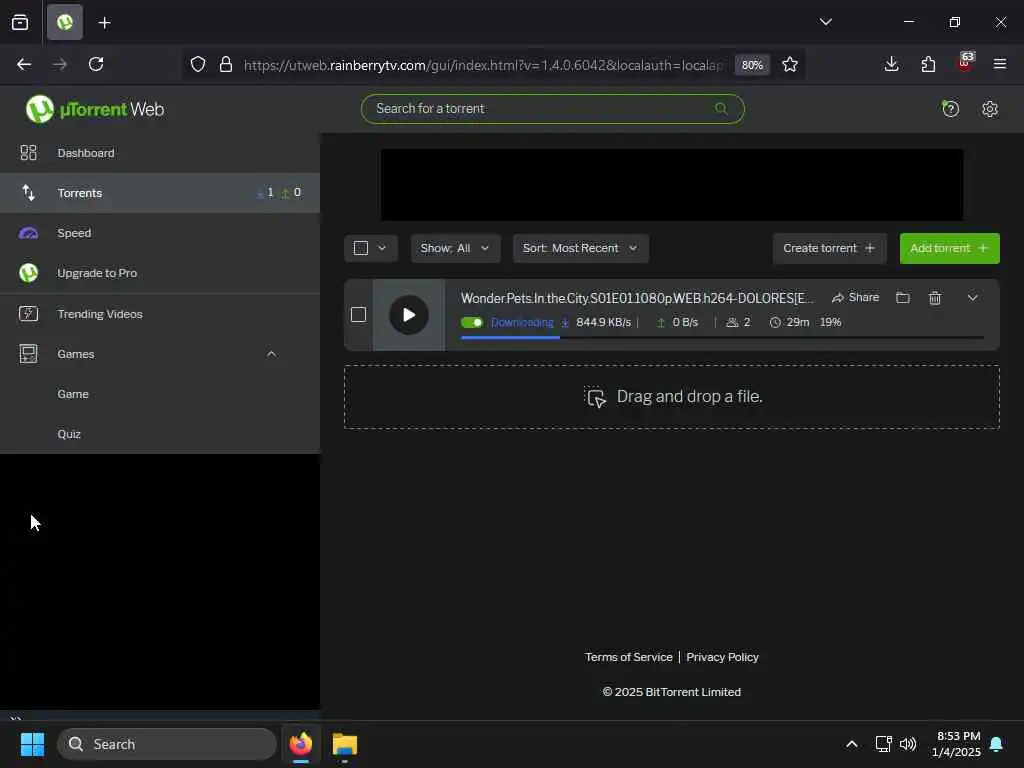The image size is (1024, 768).
Task: Open the settings gear icon
Action: click(x=990, y=109)
